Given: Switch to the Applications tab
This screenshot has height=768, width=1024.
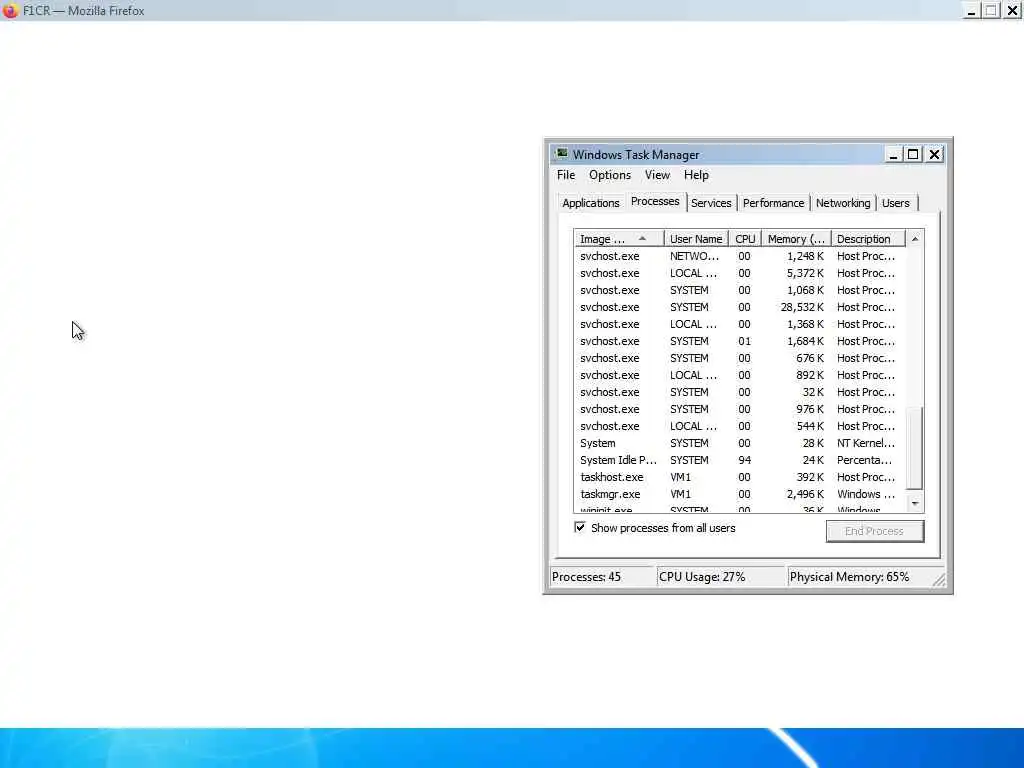Looking at the screenshot, I should click(x=590, y=203).
